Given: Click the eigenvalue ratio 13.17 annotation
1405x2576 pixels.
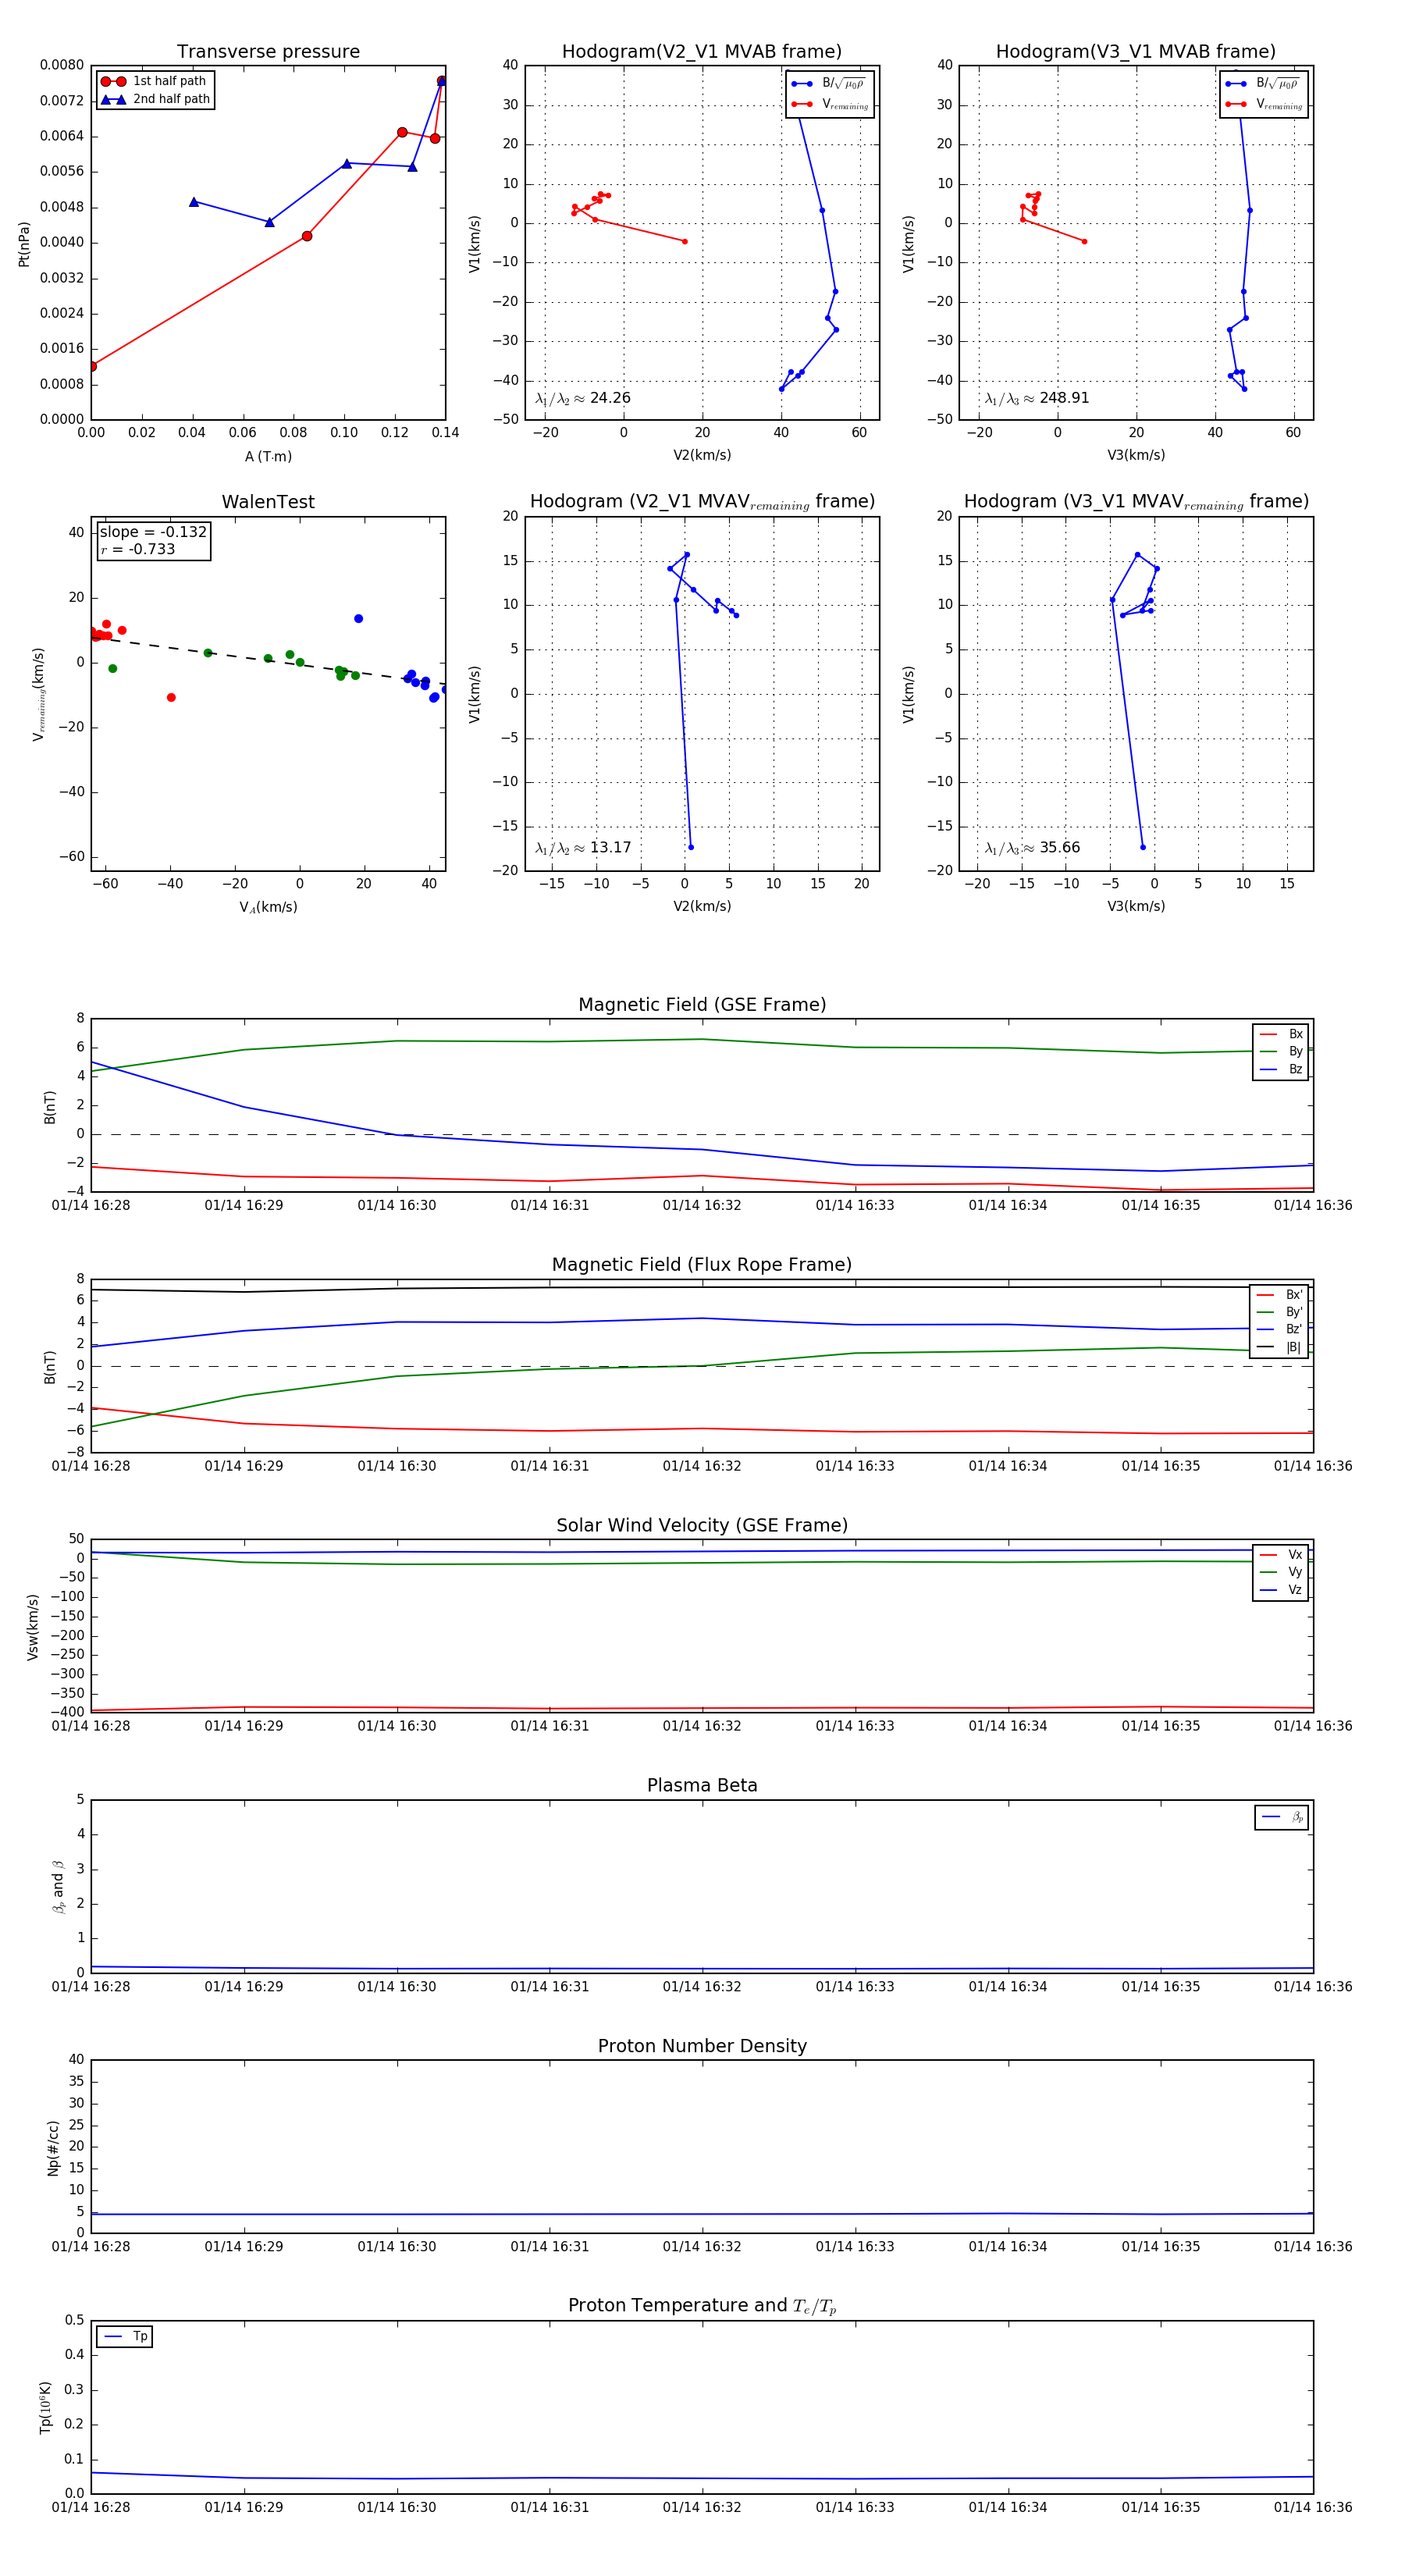Looking at the screenshot, I should click(583, 848).
